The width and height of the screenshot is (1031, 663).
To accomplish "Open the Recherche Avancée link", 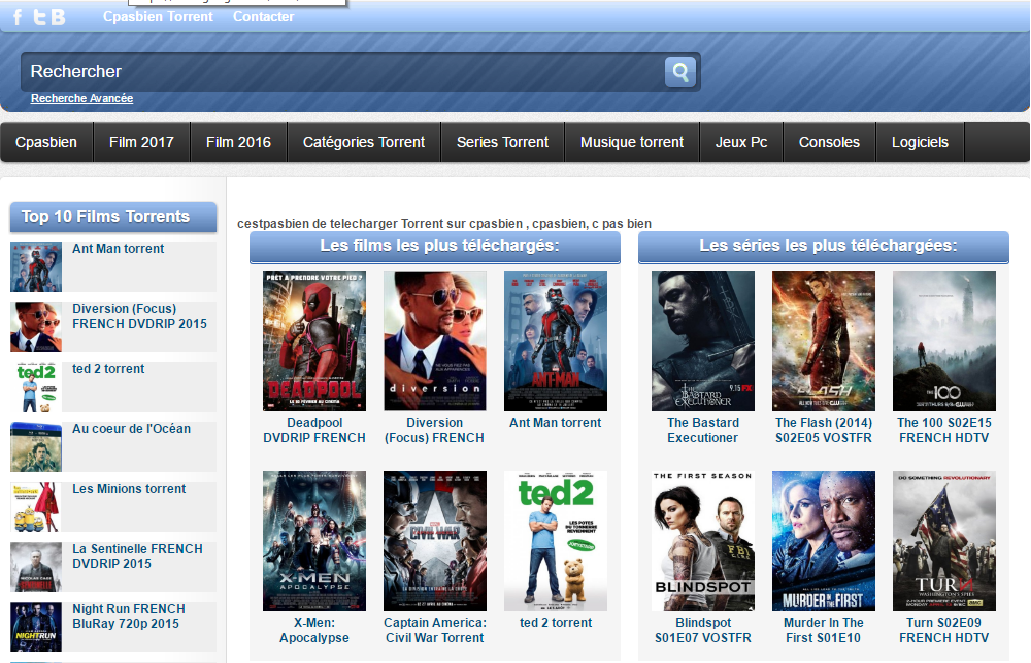I will pyautogui.click(x=82, y=98).
